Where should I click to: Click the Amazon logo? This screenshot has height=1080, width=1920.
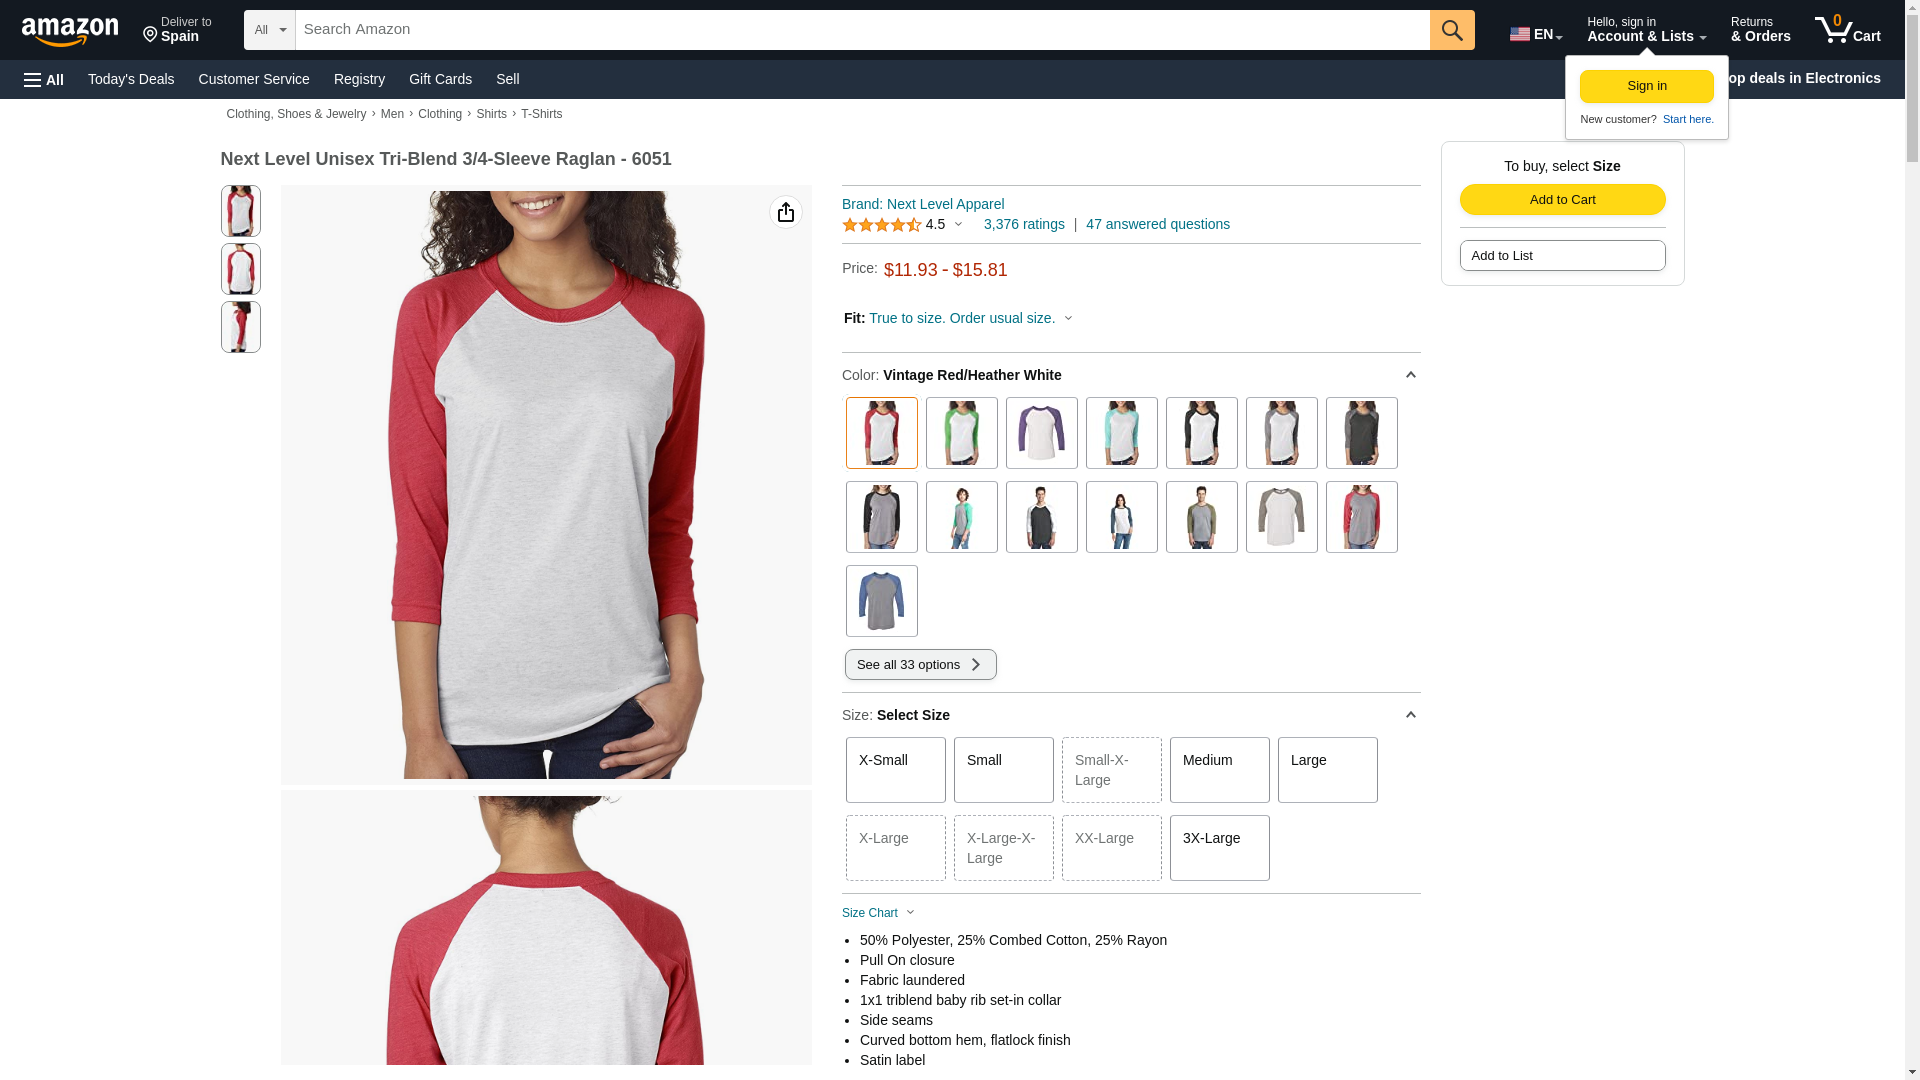click(70, 31)
